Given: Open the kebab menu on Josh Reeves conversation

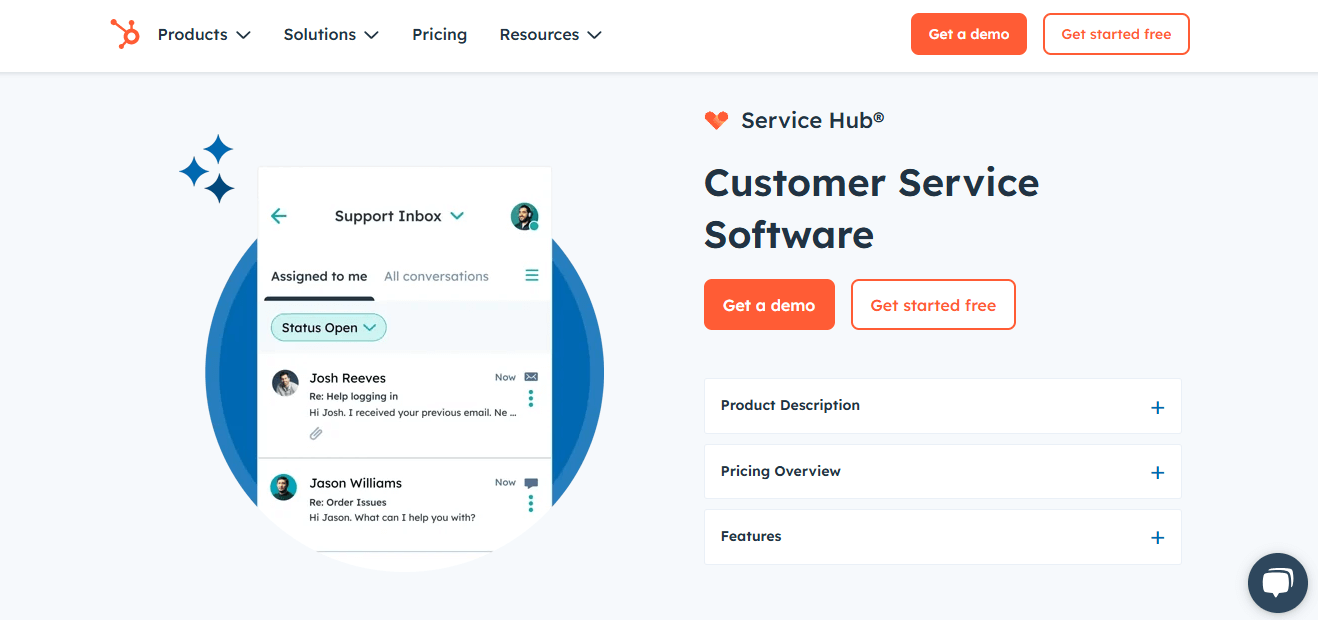Looking at the screenshot, I should click(530, 397).
